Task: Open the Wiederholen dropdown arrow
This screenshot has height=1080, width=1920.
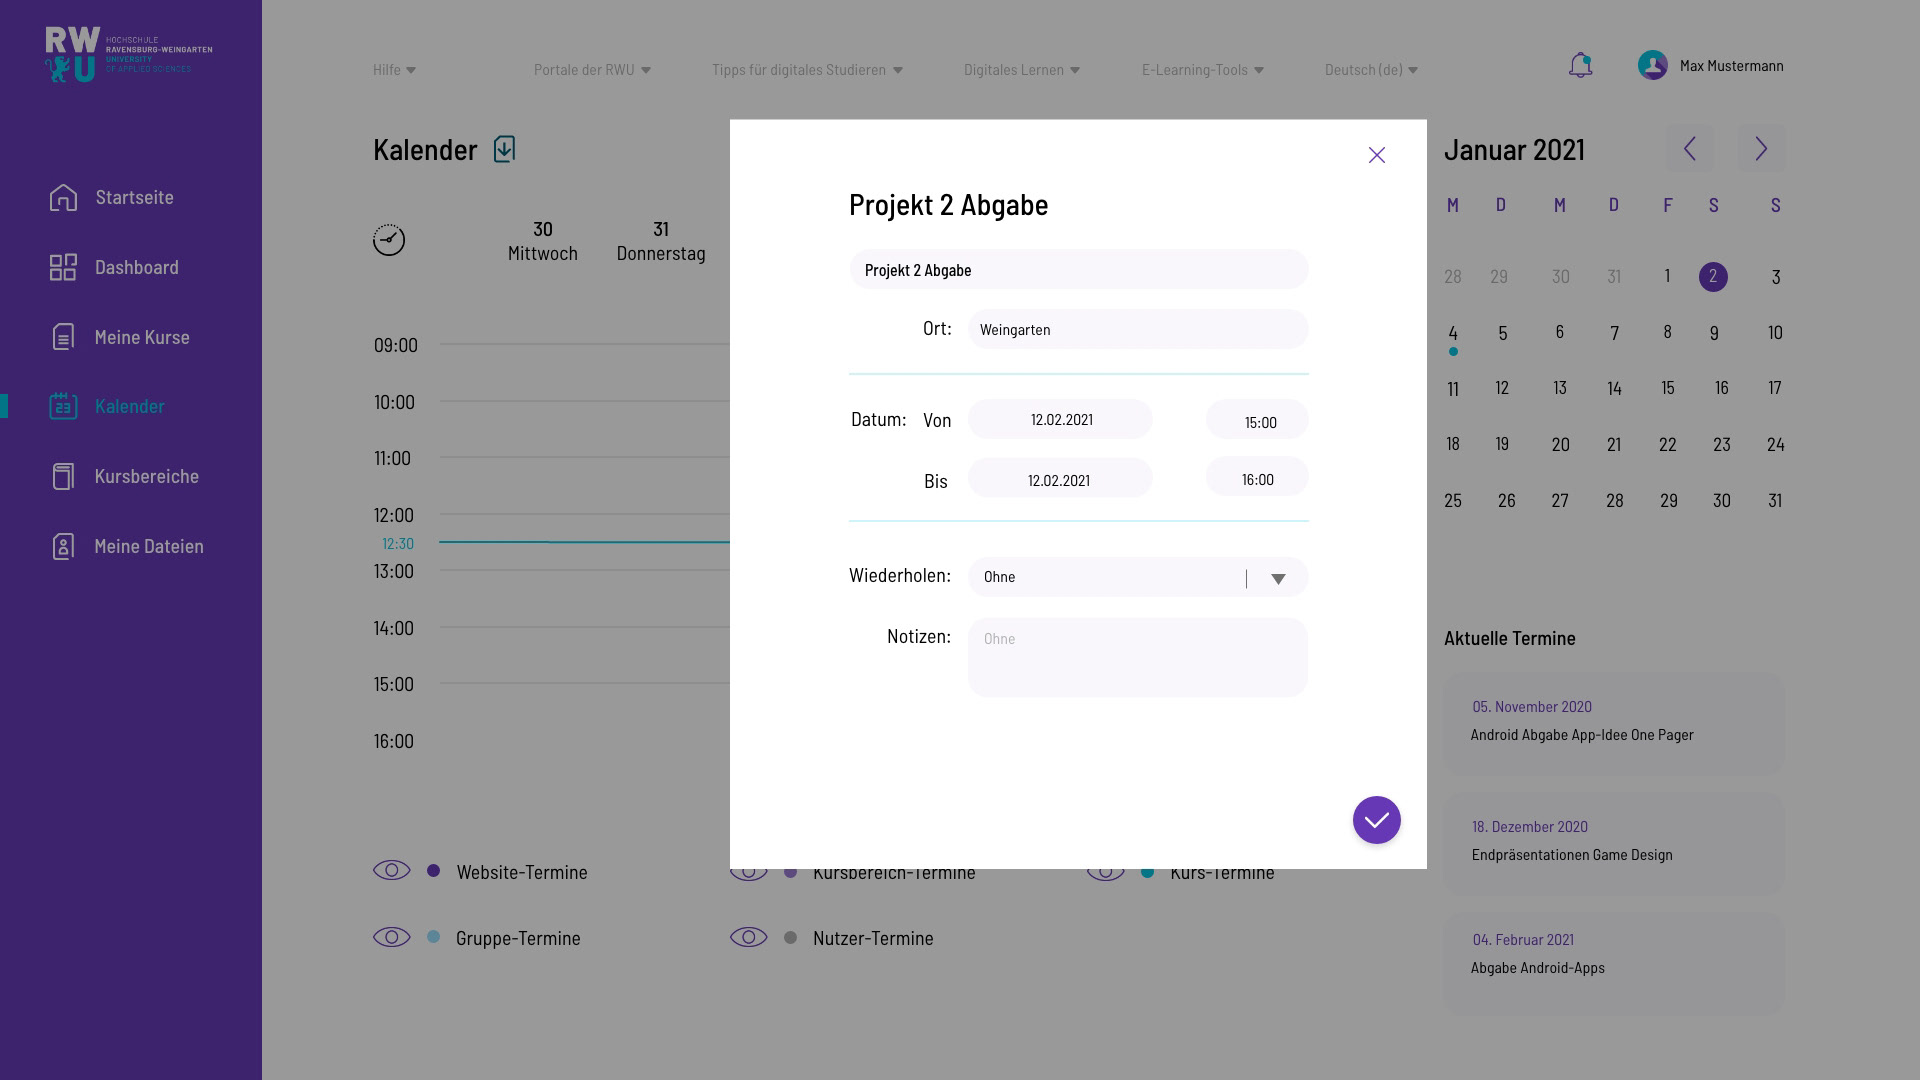Action: pyautogui.click(x=1278, y=579)
